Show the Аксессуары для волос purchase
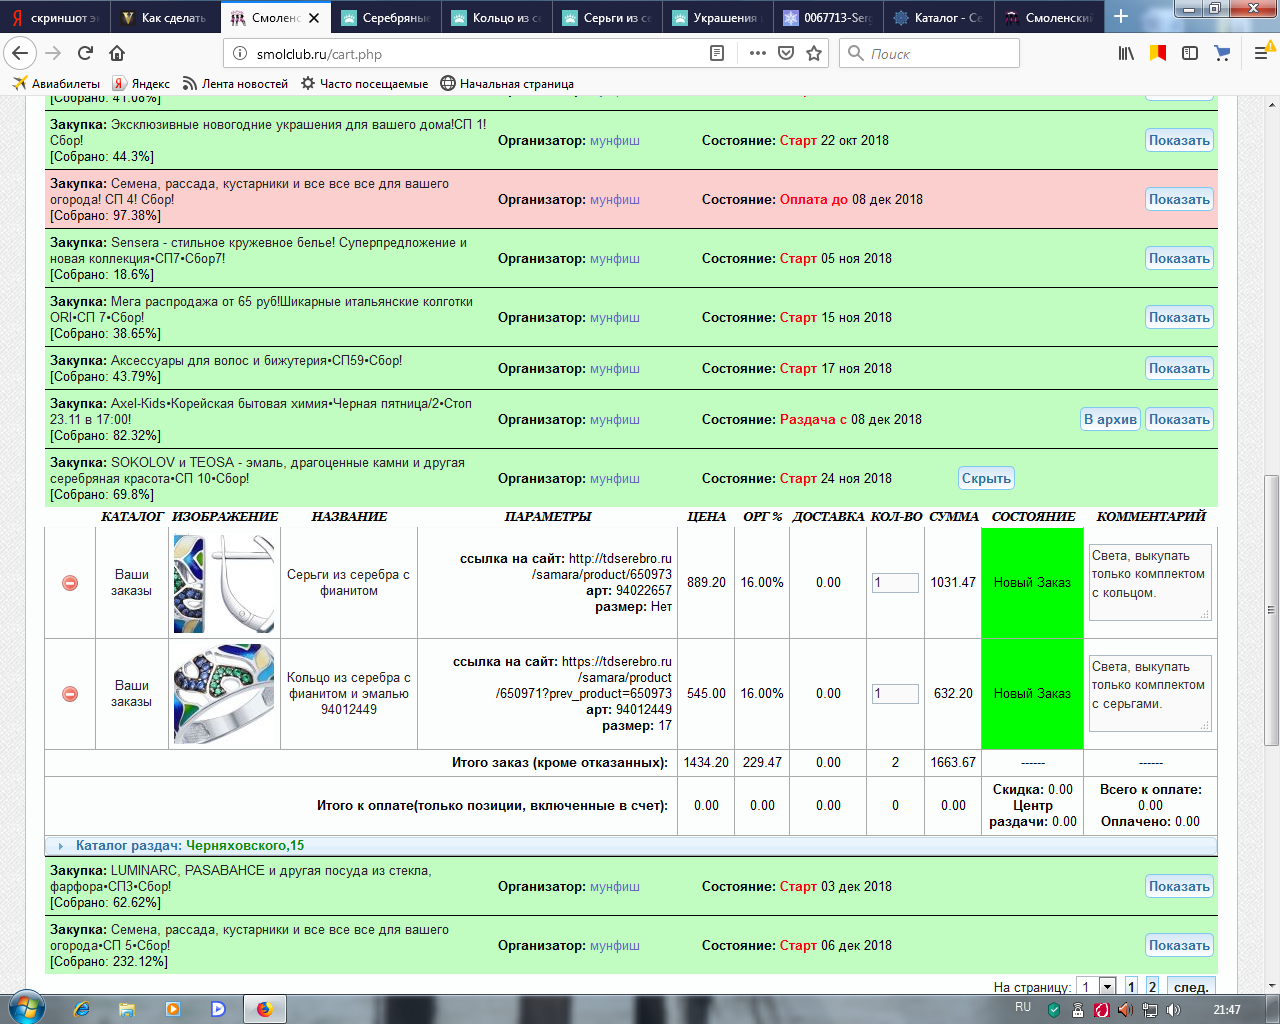Viewport: 1280px width, 1024px height. tap(1179, 368)
